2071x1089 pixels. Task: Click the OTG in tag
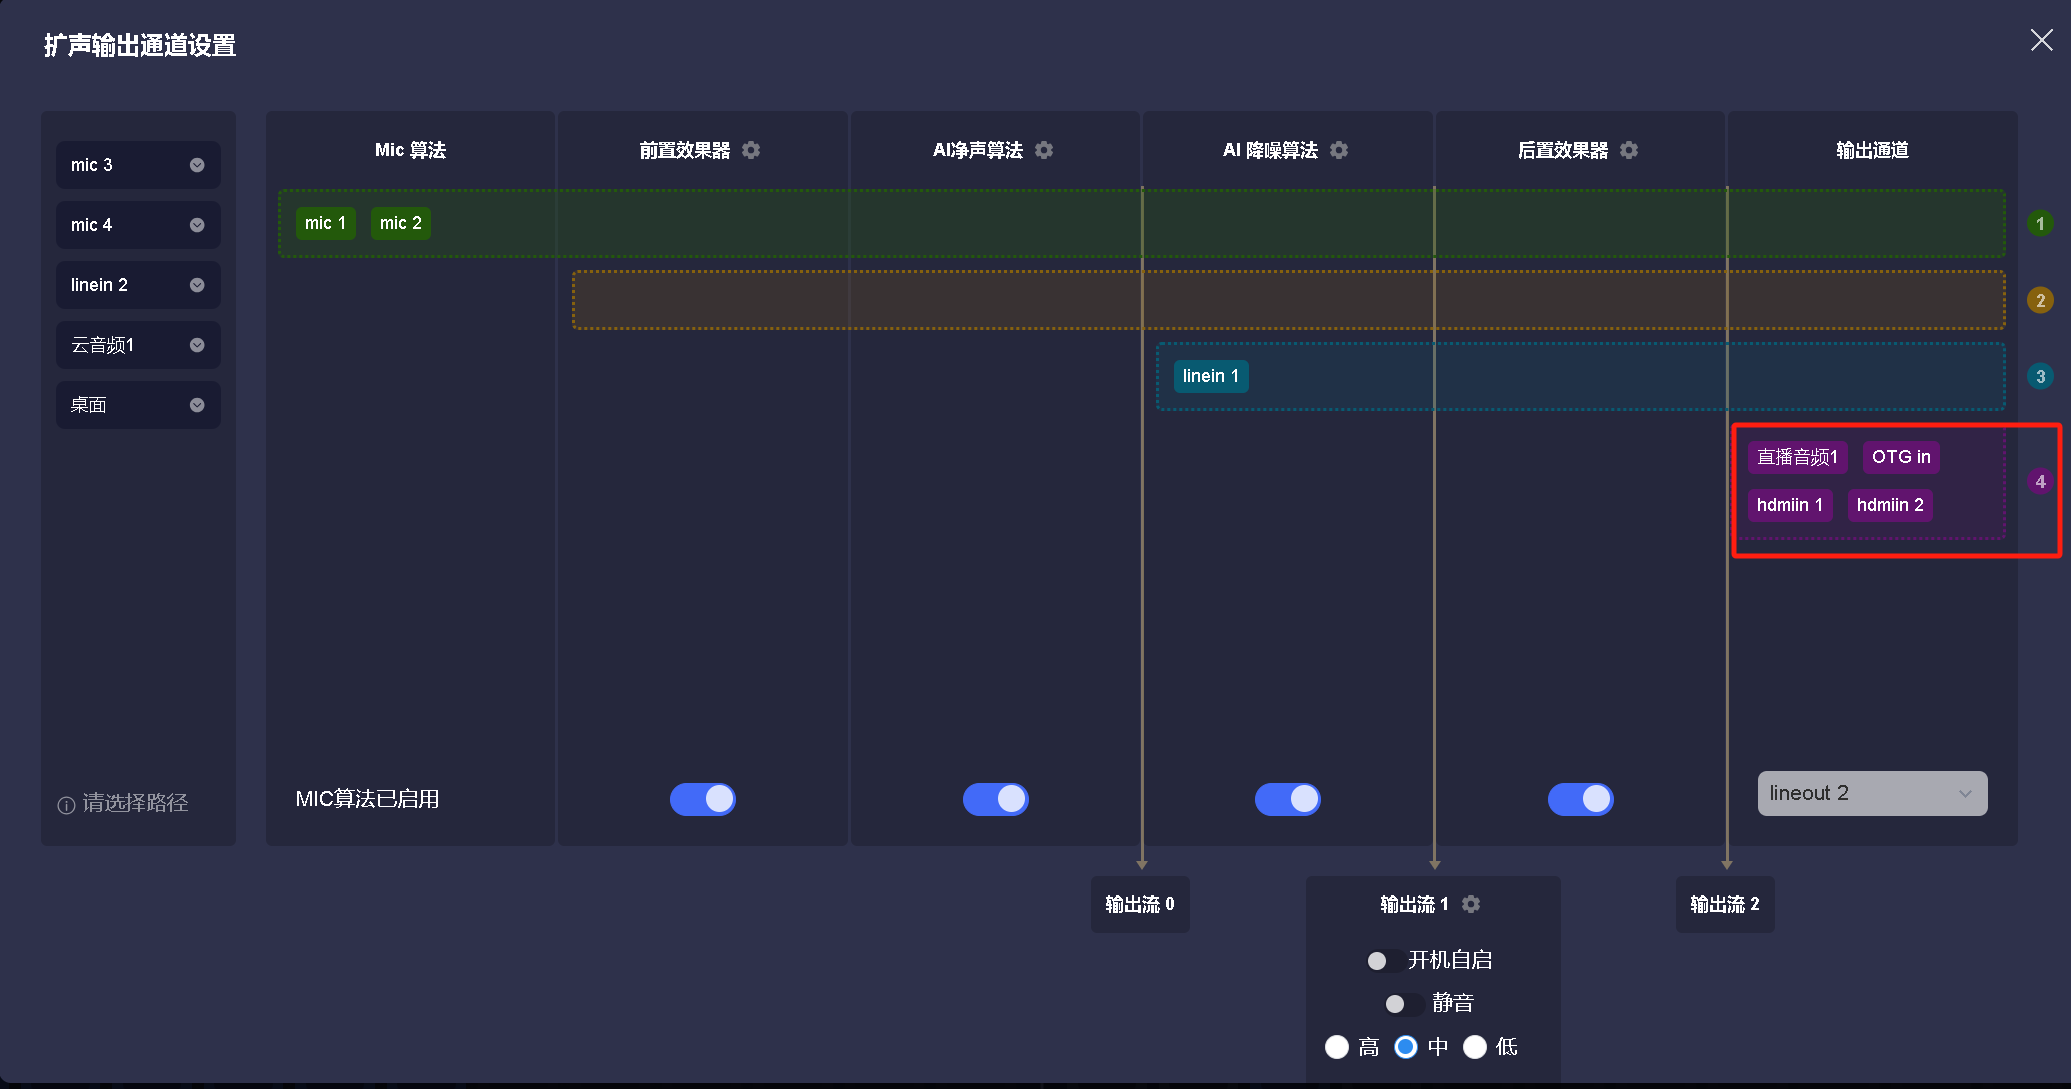tap(1900, 457)
